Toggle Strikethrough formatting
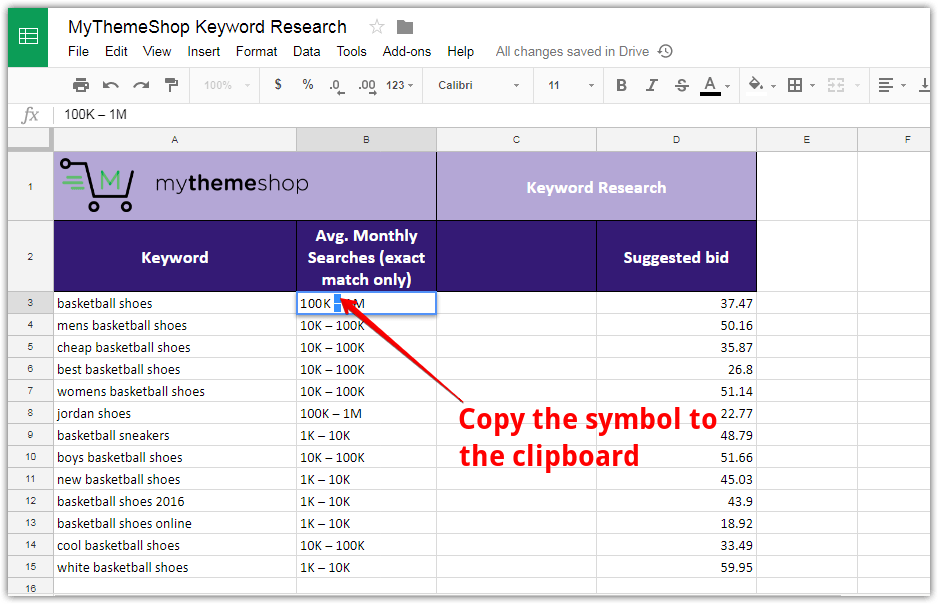The height and width of the screenshot is (604, 938). 681,86
